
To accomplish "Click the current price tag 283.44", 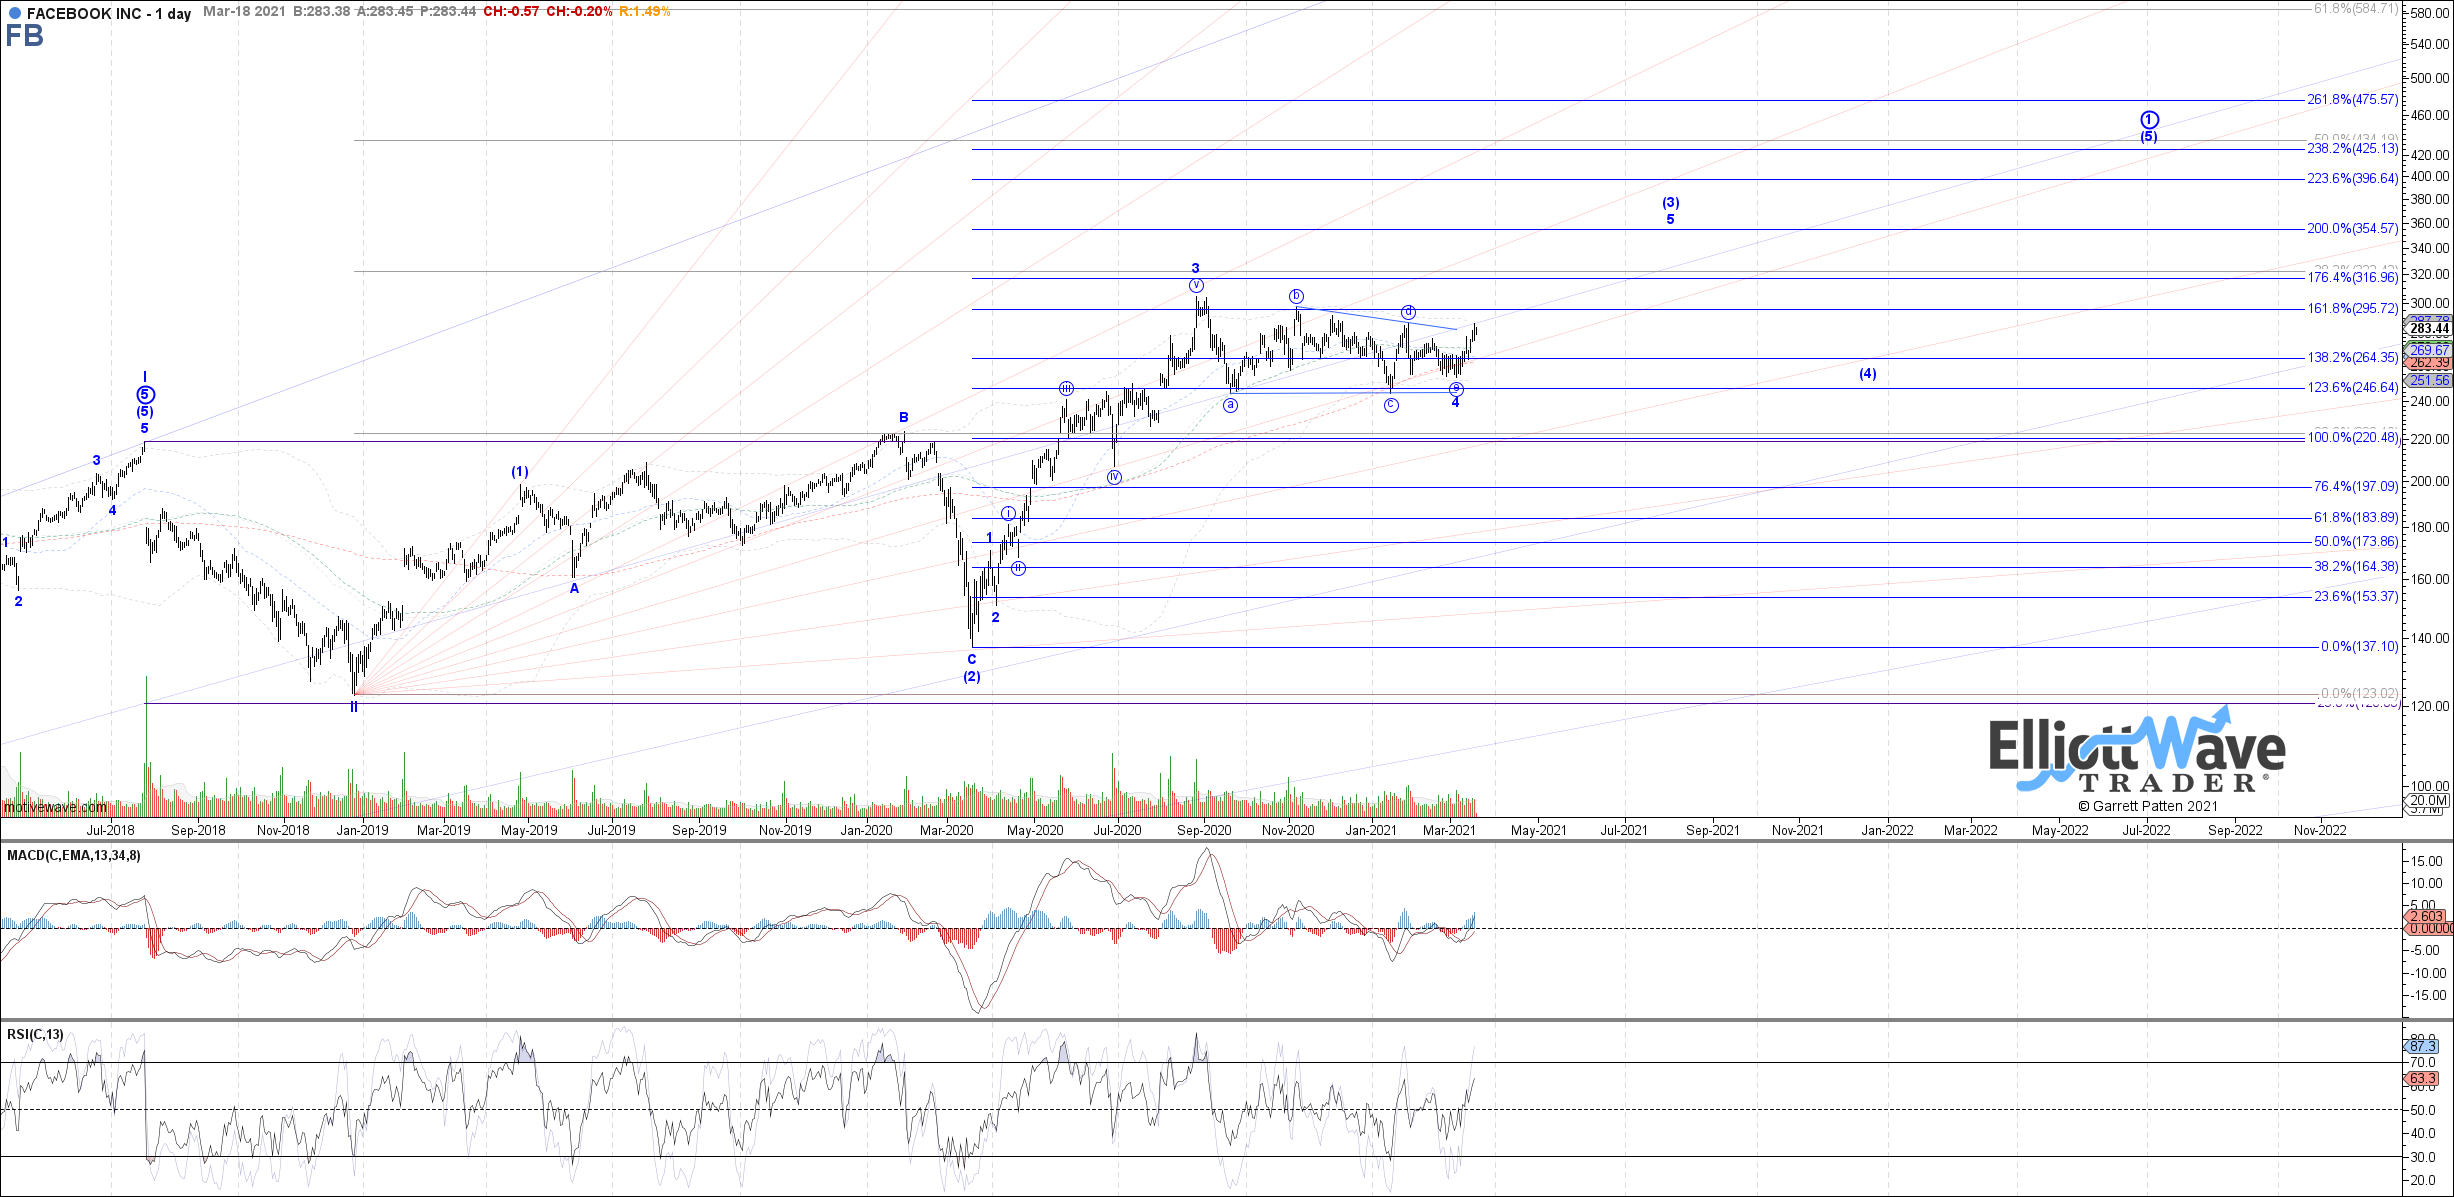I will pos(2429,329).
